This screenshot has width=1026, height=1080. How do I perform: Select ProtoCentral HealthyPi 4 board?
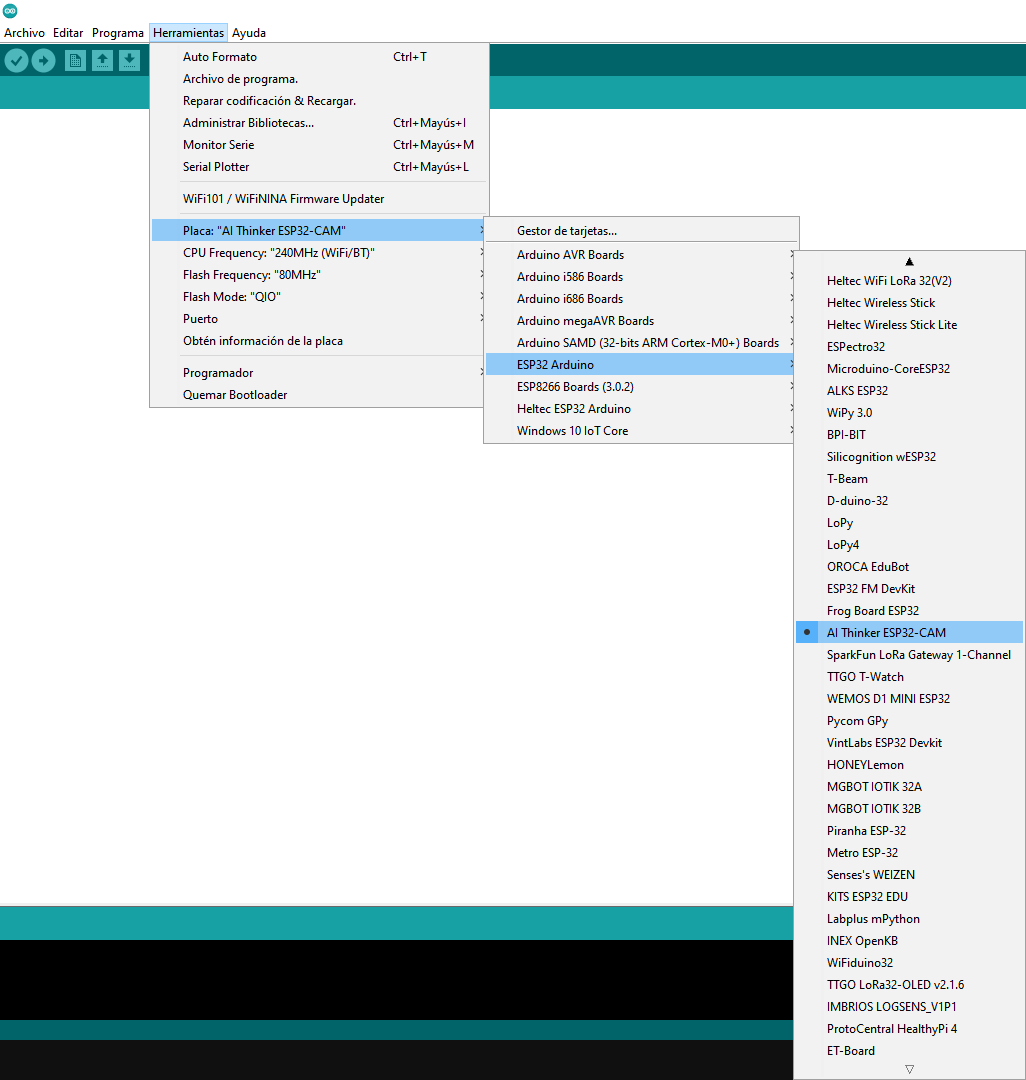coord(909,1028)
